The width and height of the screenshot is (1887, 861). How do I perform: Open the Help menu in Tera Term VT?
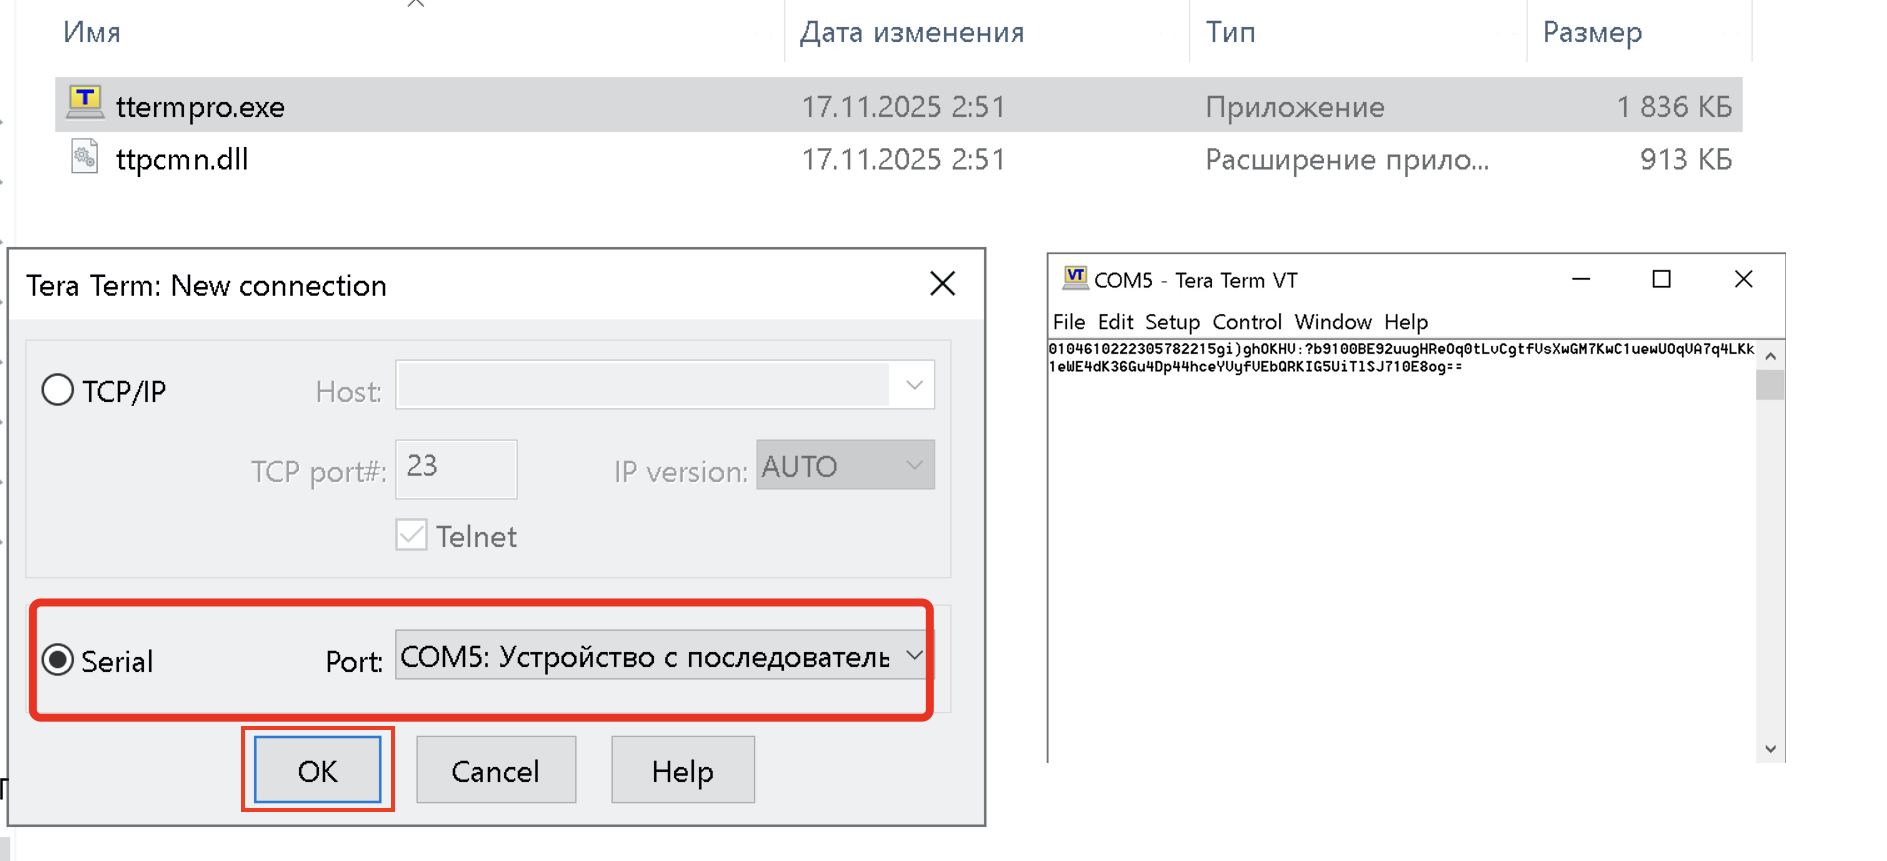click(x=1406, y=322)
